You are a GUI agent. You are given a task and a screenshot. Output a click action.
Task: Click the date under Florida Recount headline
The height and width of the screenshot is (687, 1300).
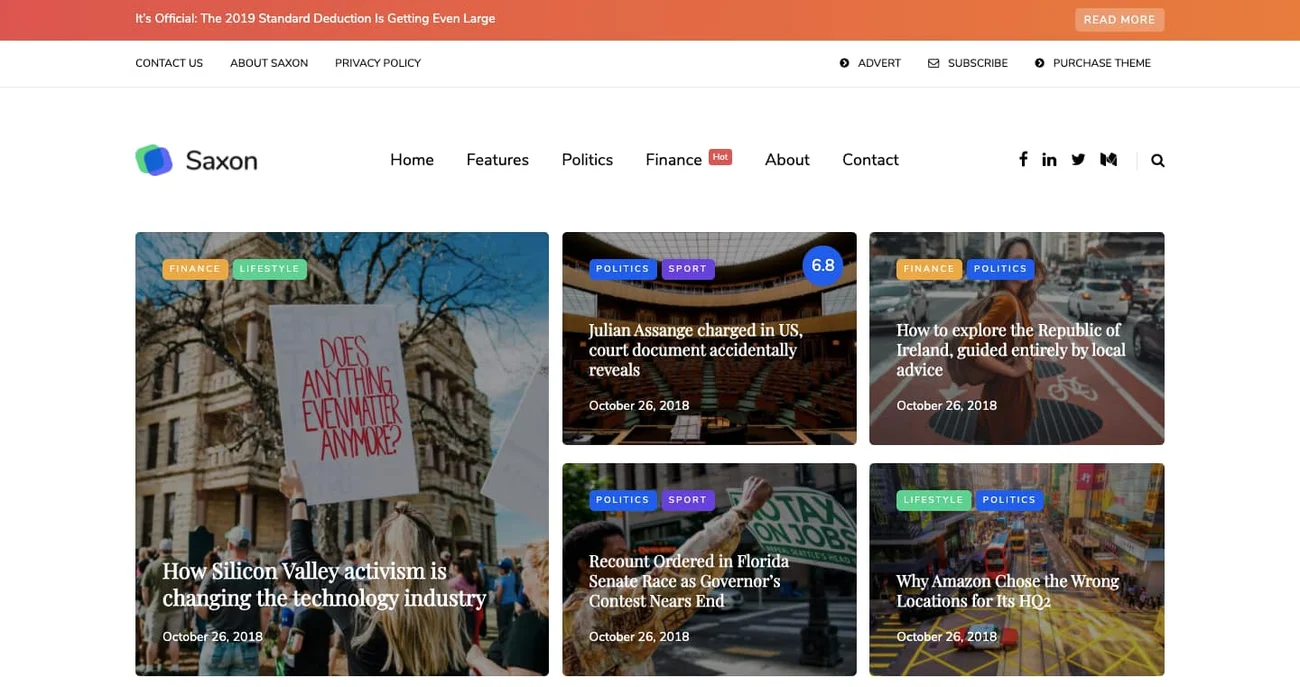click(x=639, y=637)
